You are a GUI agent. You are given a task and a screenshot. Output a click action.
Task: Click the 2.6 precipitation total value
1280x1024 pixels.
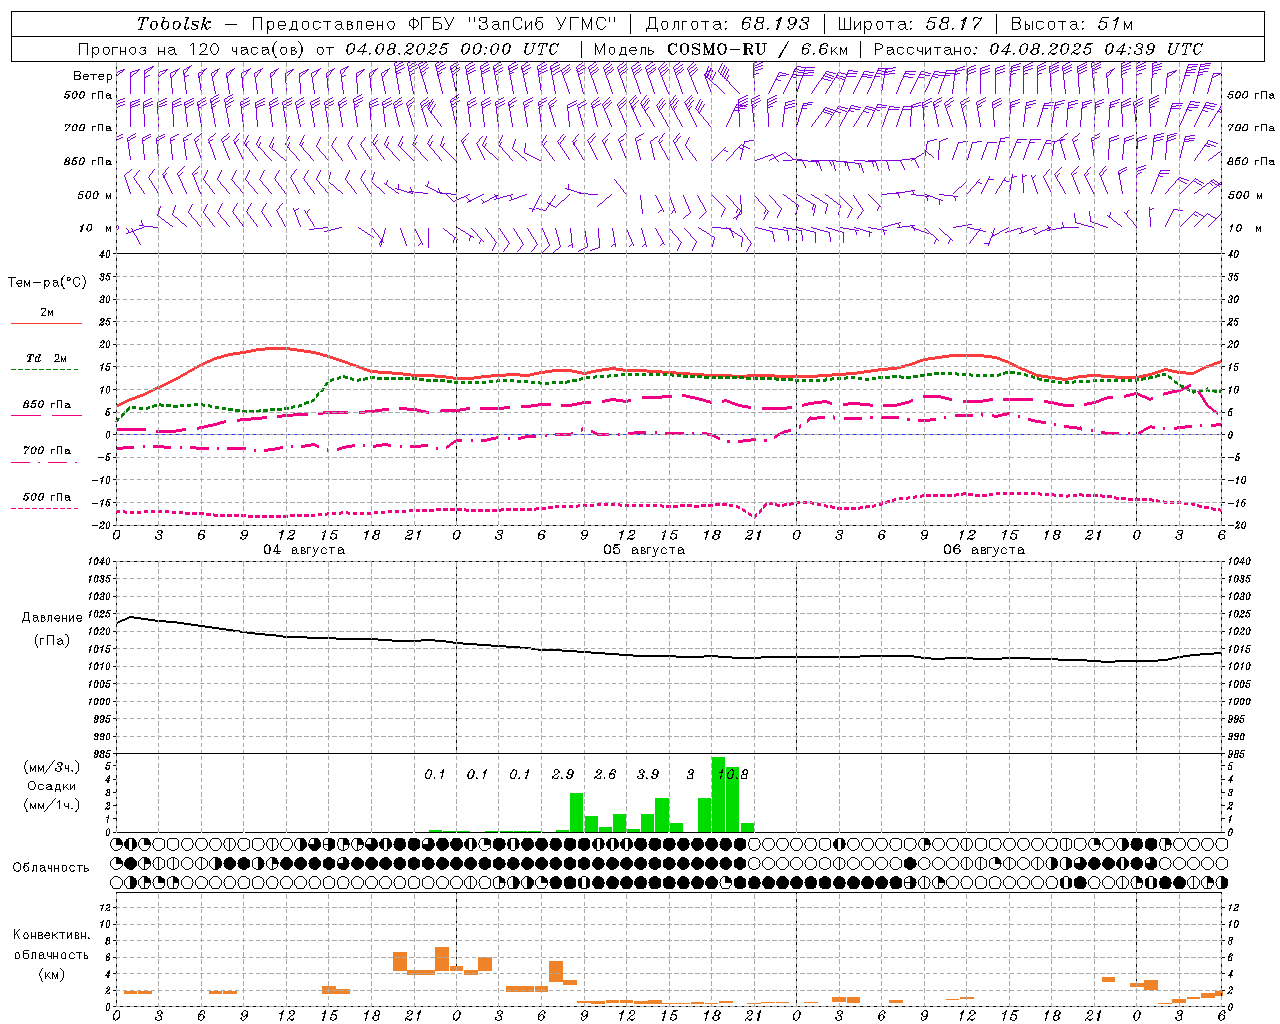(605, 774)
